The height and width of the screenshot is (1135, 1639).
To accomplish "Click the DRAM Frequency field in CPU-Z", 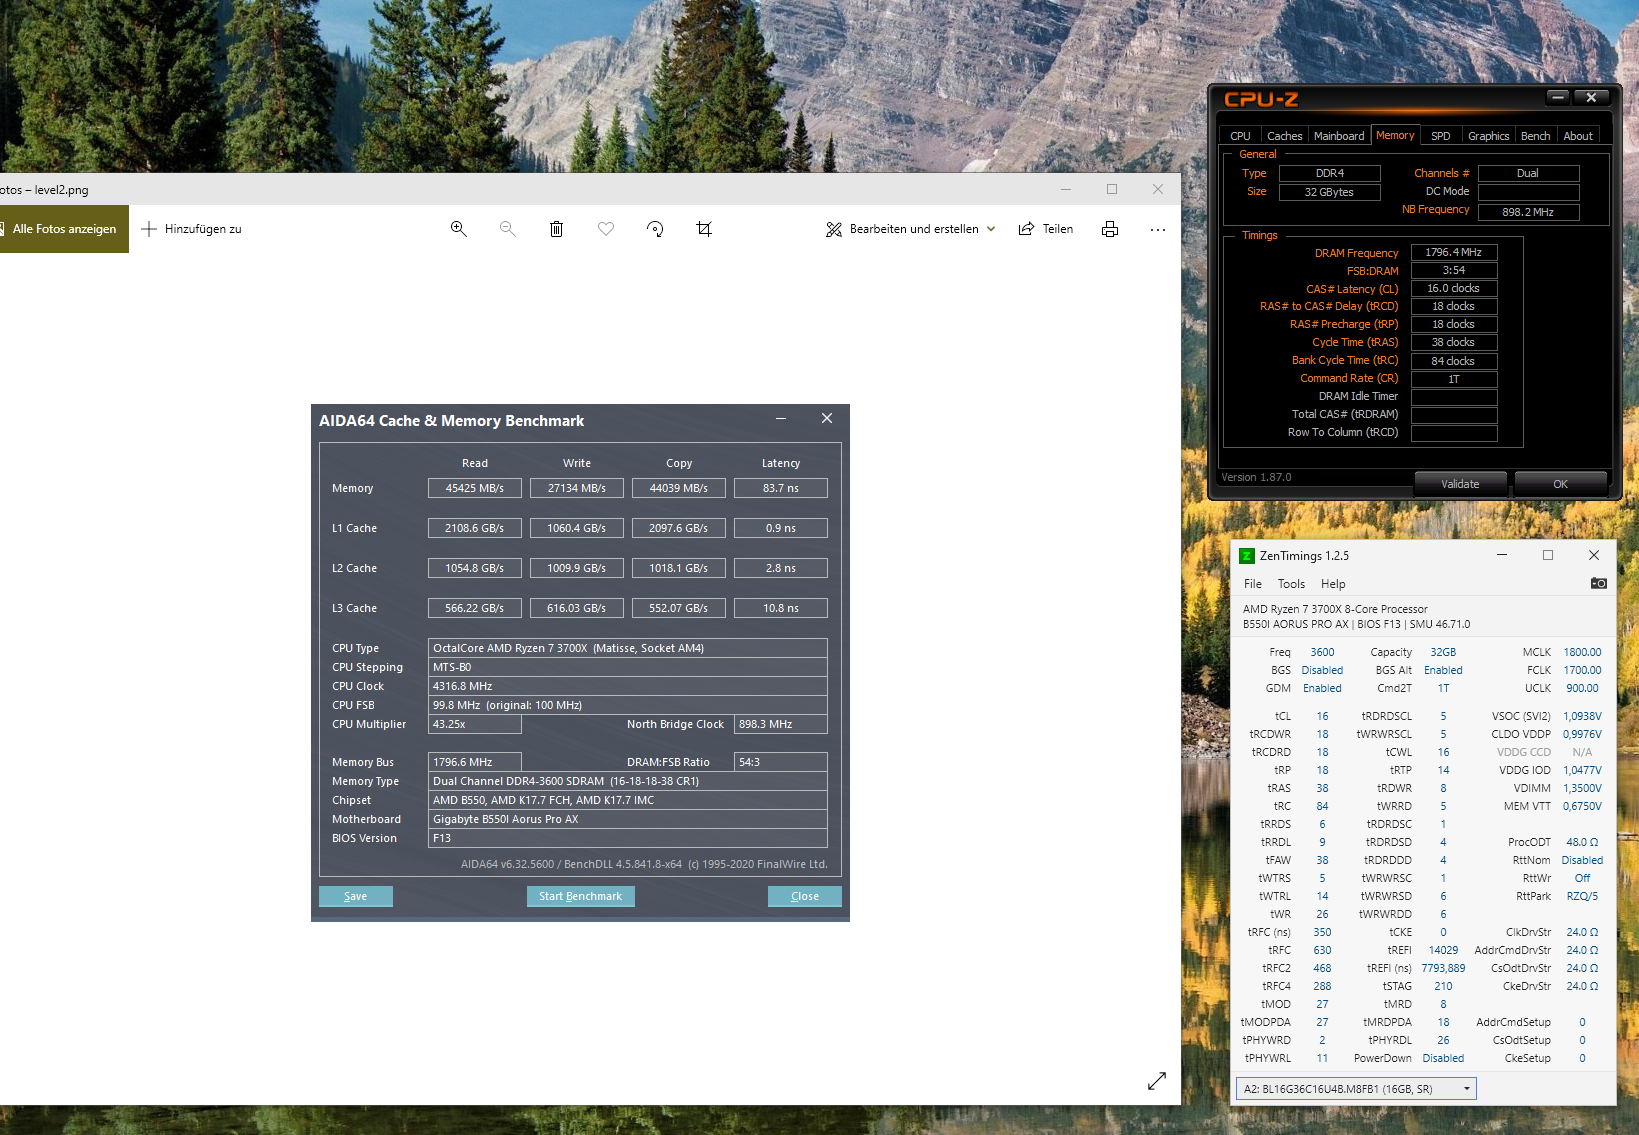I will [x=1454, y=252].
